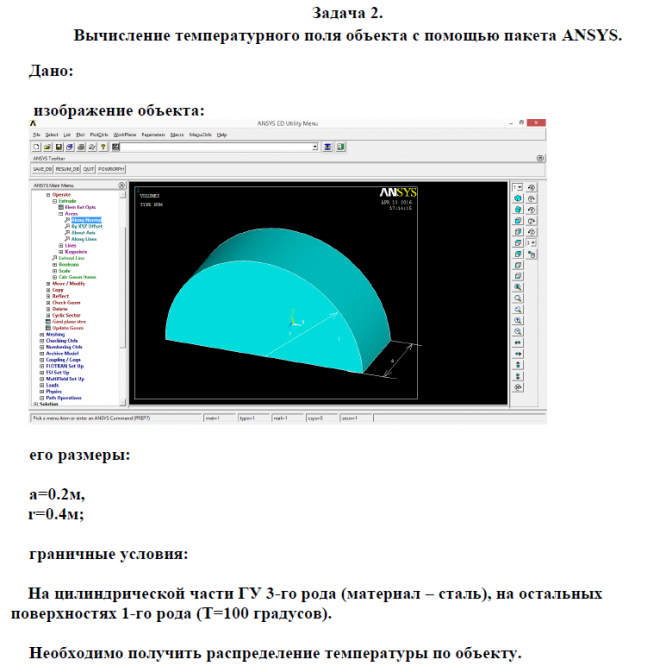The width and height of the screenshot is (666, 666).
Task: Expand the Booleans tree node
Action: point(54,265)
